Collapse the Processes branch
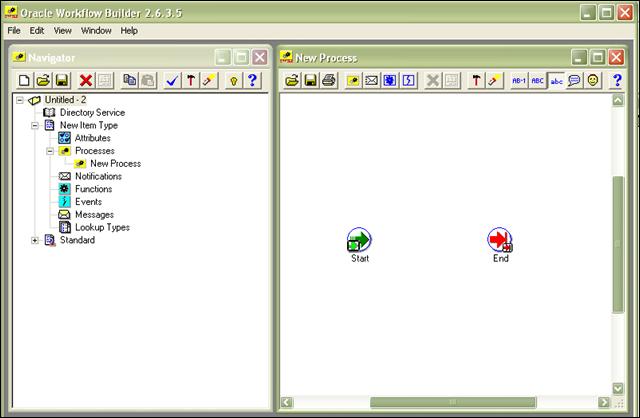This screenshot has height=418, width=640. tap(50, 151)
